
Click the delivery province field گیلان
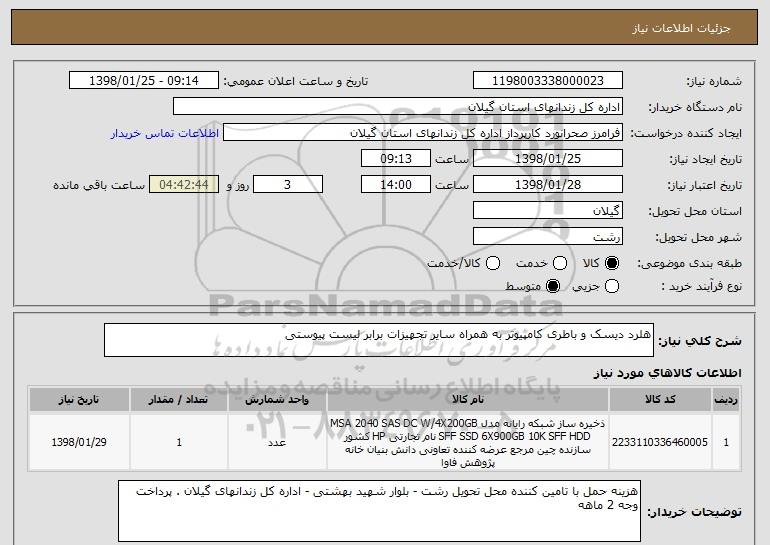(548, 211)
